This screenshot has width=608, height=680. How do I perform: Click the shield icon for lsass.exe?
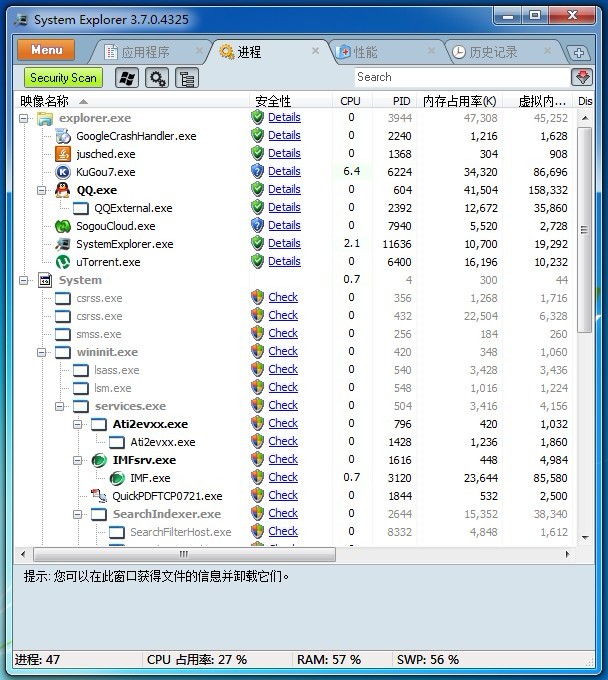pos(258,369)
